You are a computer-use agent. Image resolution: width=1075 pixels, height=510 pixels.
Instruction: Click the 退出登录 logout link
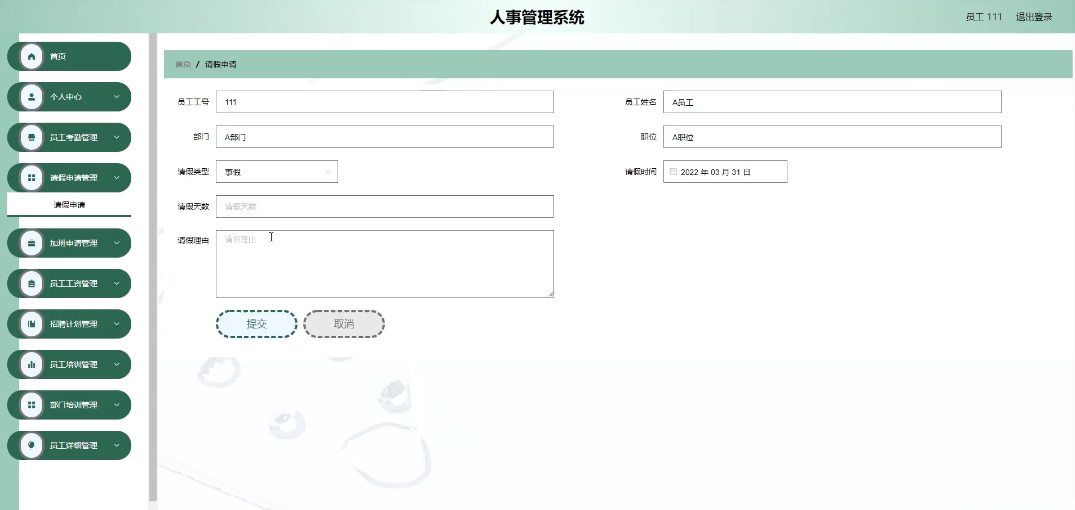coord(1034,17)
